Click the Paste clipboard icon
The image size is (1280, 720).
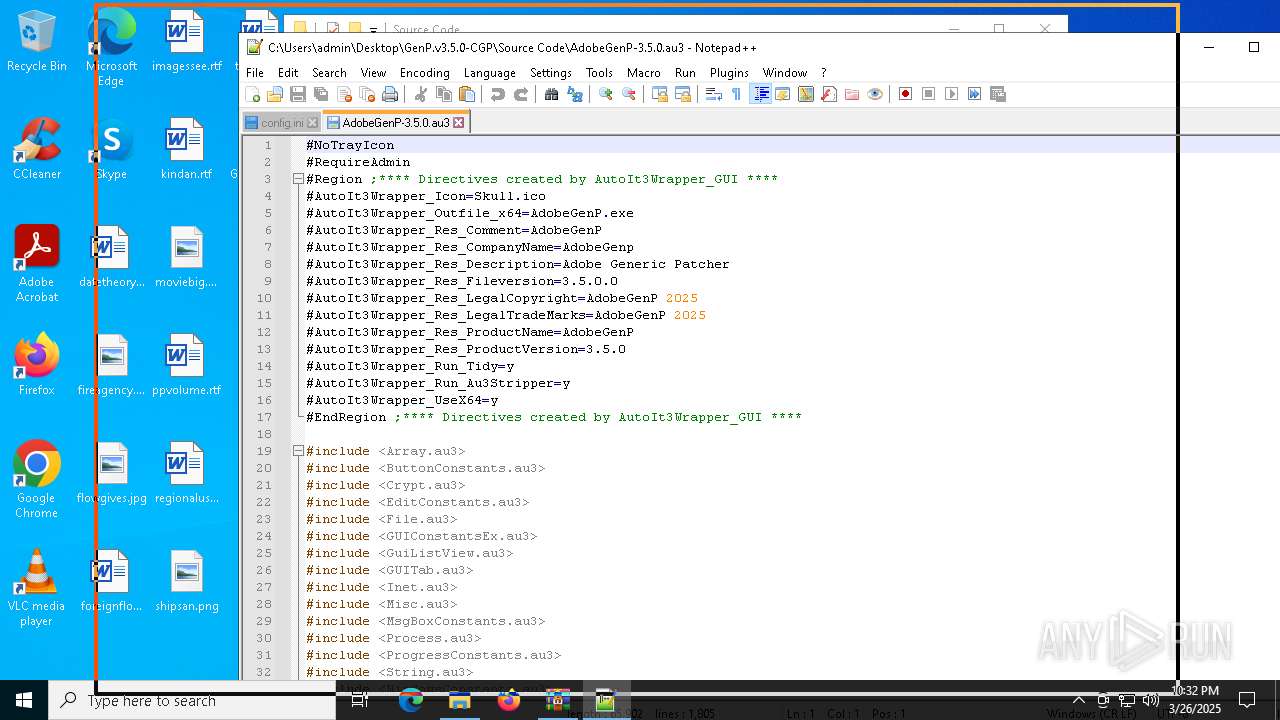pos(467,94)
